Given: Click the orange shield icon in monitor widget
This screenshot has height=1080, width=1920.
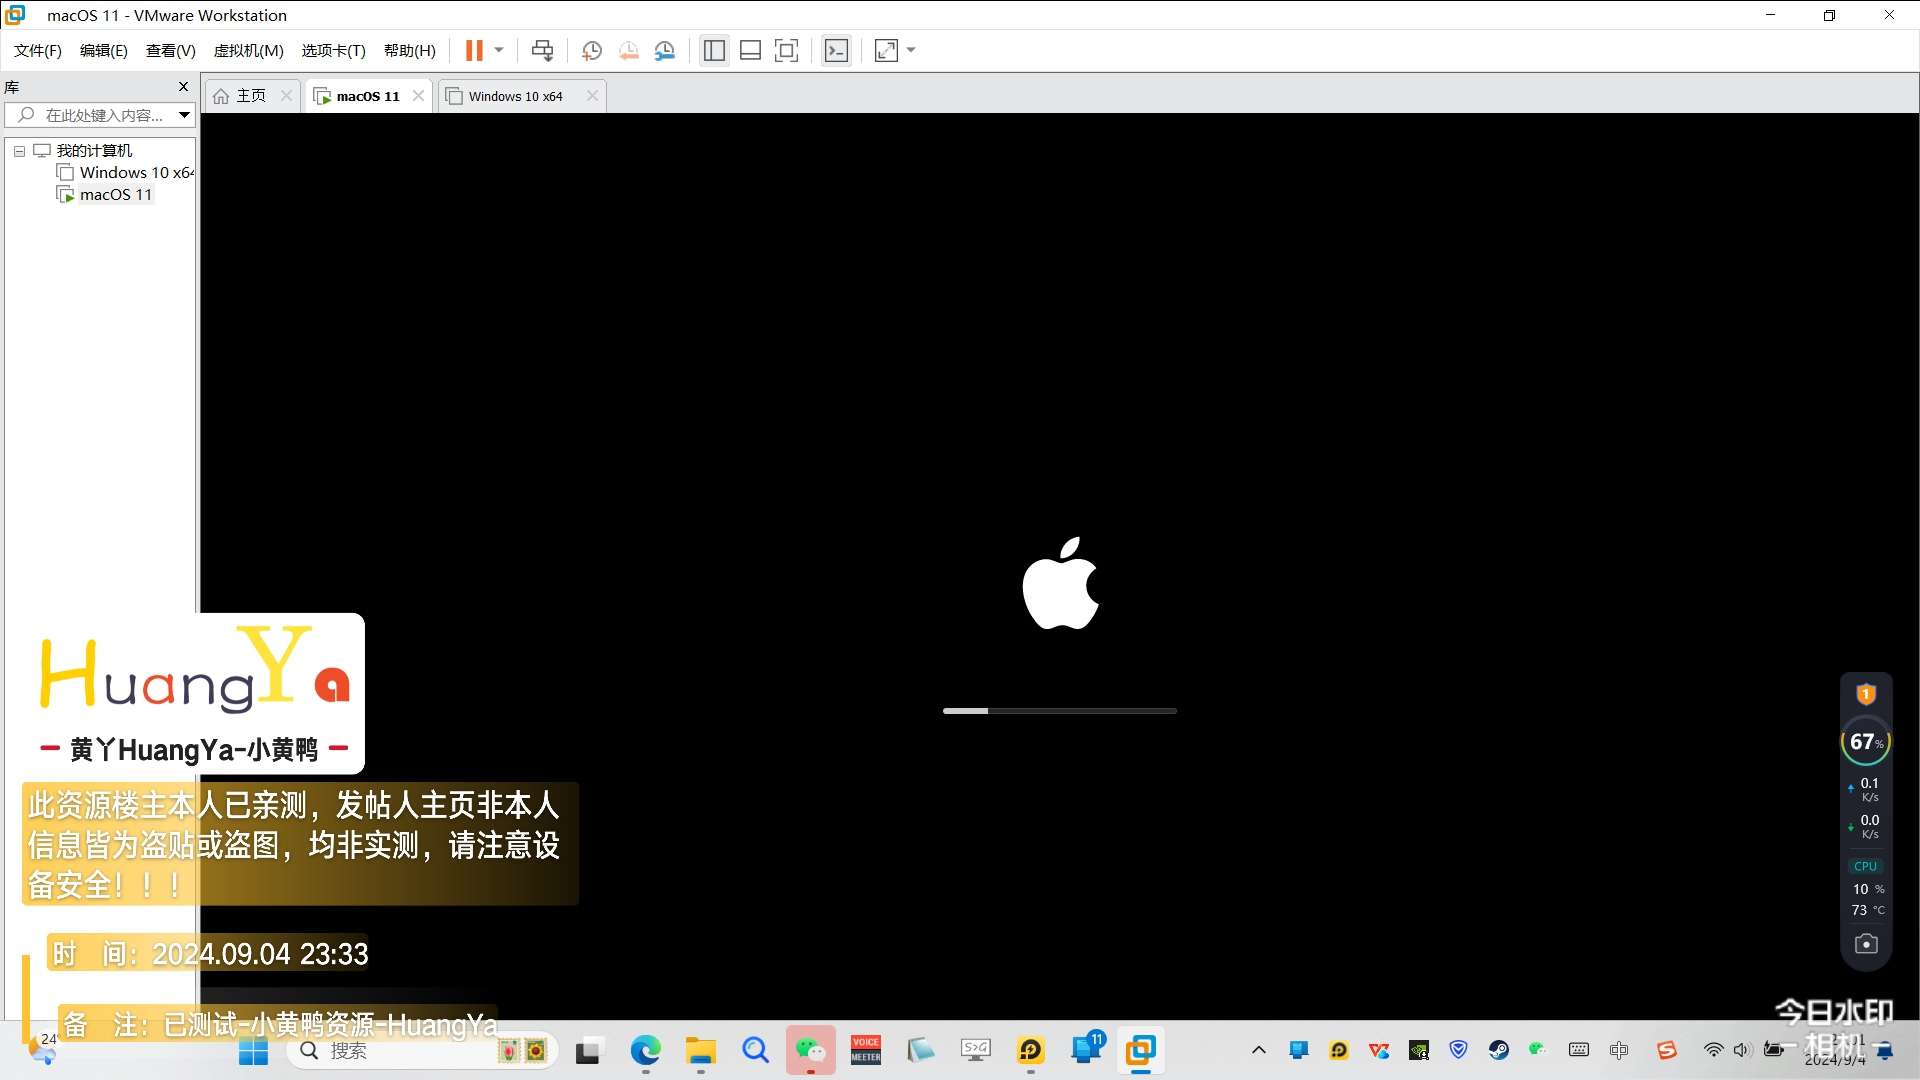Looking at the screenshot, I should coord(1866,694).
